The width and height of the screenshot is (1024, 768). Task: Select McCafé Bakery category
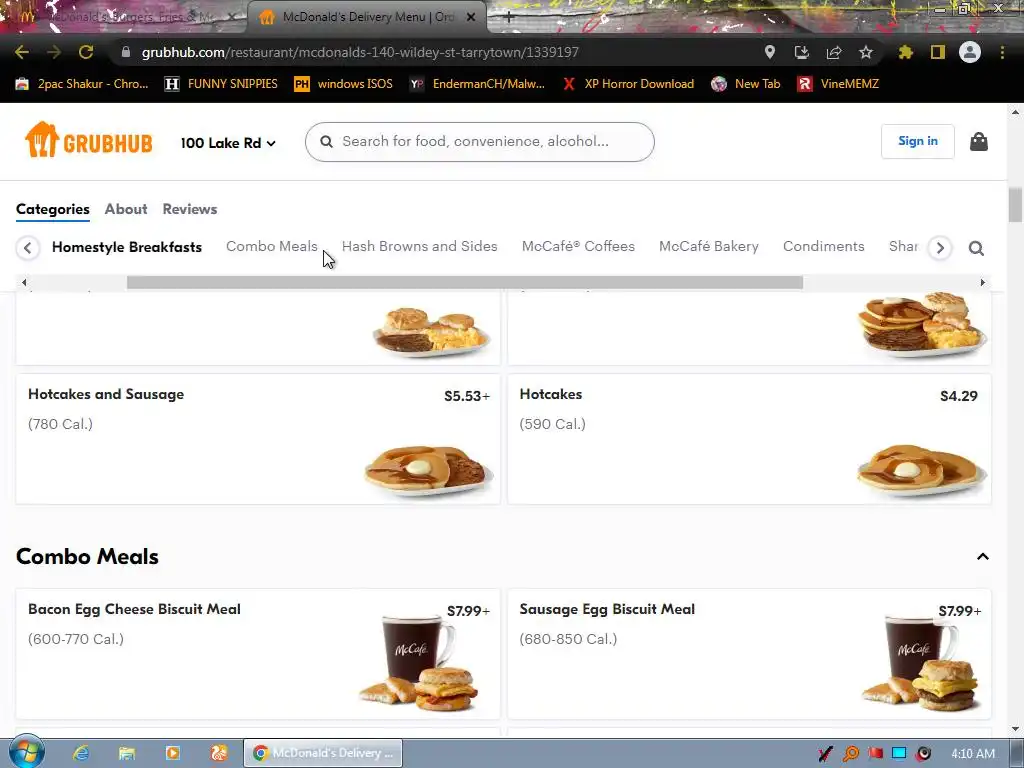(x=709, y=246)
